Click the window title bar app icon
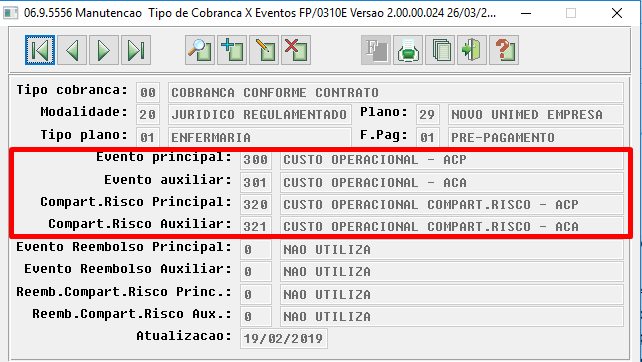This screenshot has height=362, width=642. (x=11, y=13)
